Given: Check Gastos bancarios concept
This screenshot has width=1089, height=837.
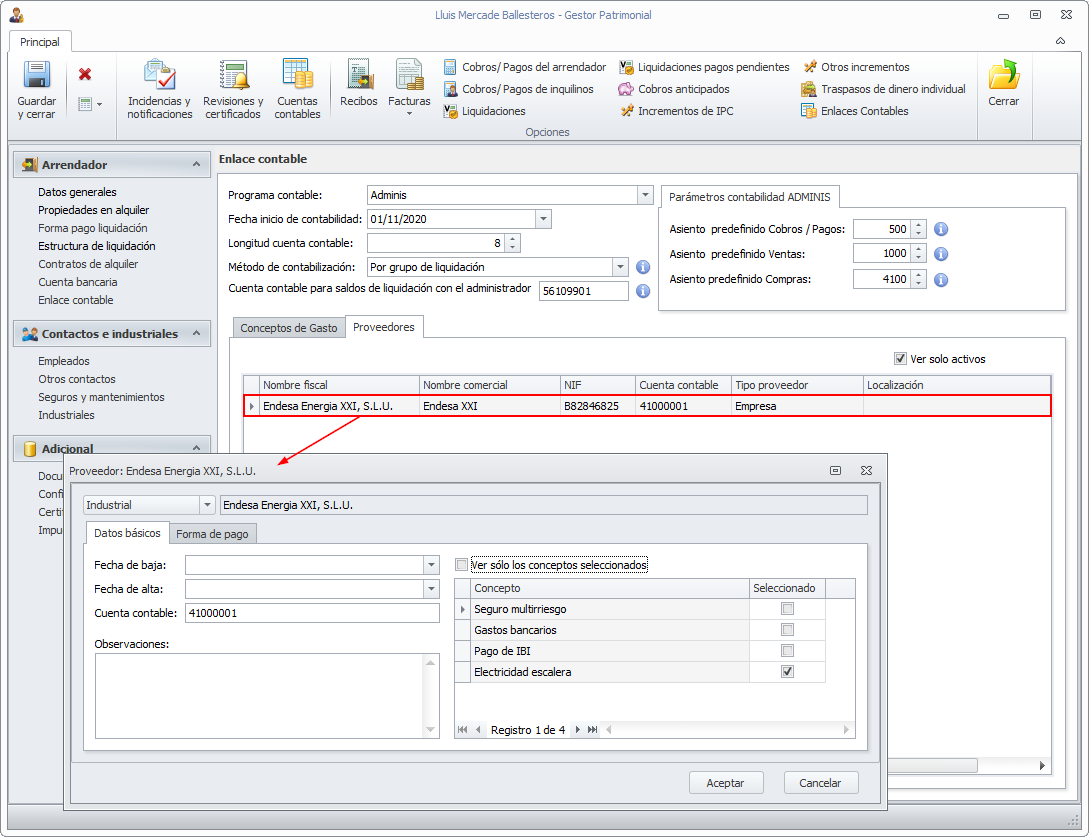Looking at the screenshot, I should pos(787,630).
